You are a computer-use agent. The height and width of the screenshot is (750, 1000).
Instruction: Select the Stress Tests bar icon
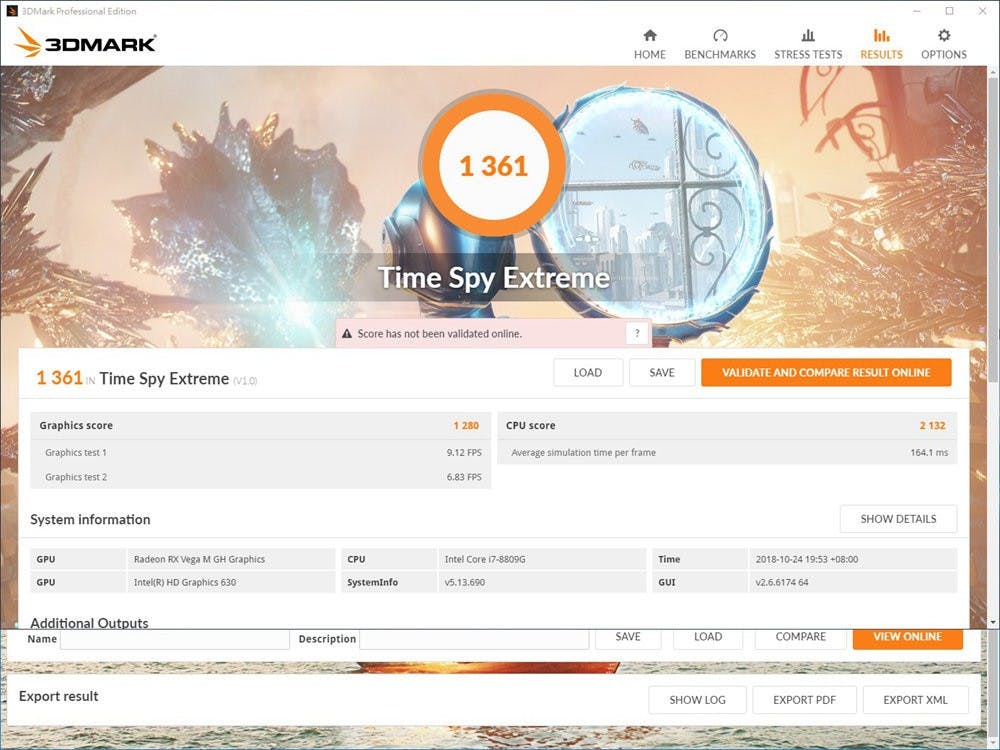point(808,36)
